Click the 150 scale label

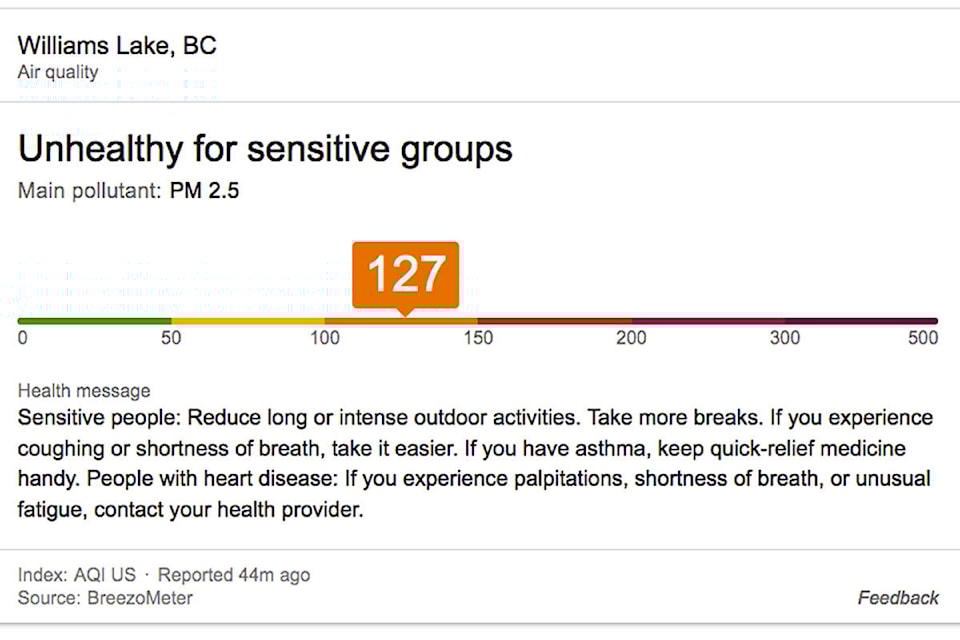[x=478, y=337]
